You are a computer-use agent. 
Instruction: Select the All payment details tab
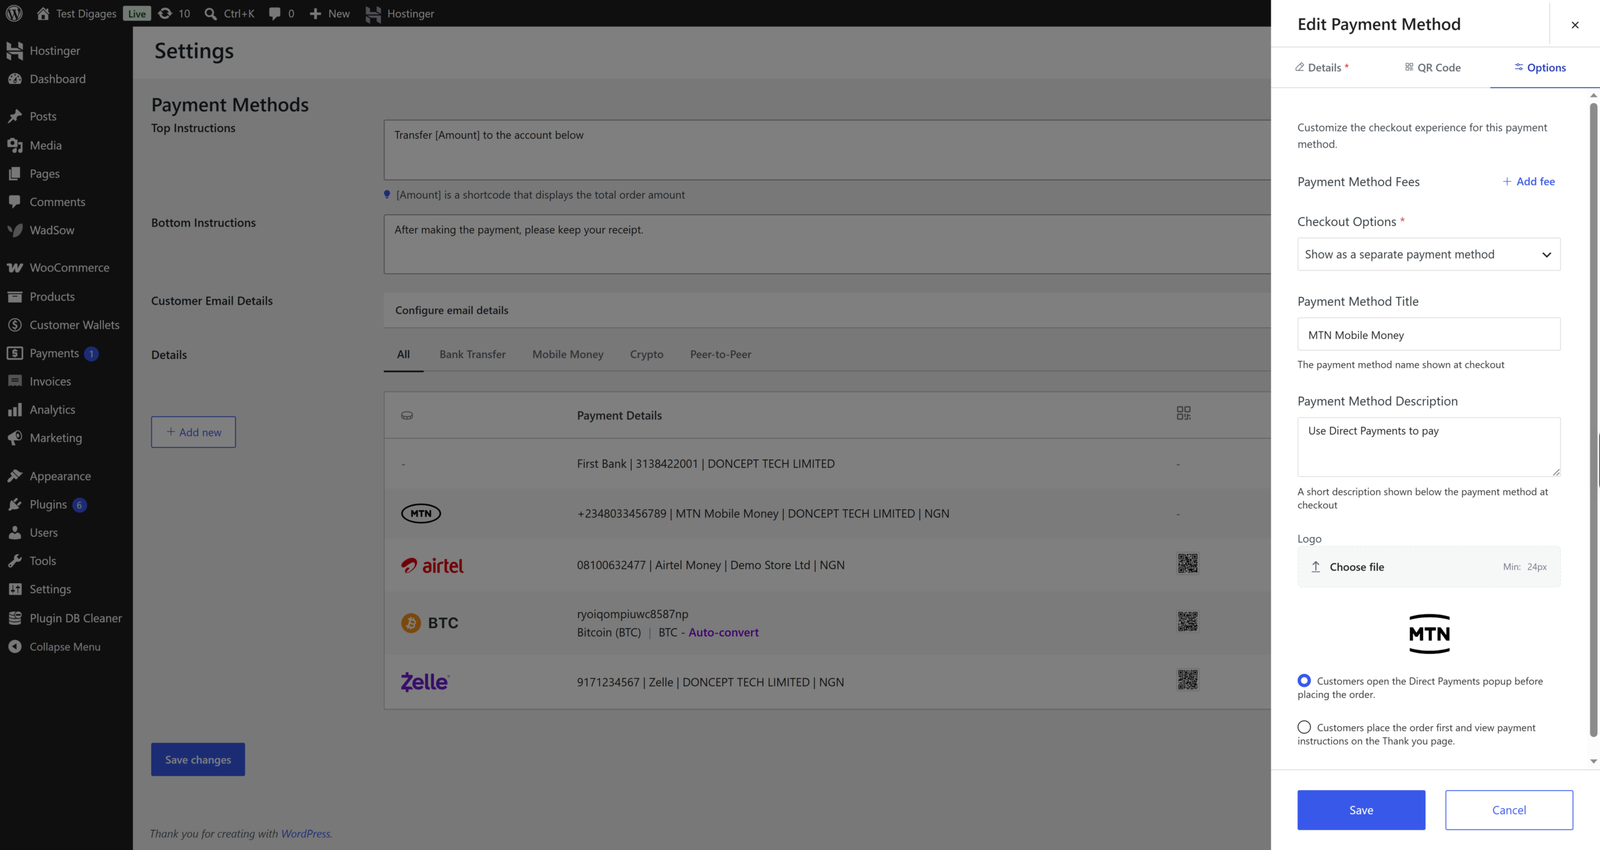pos(403,354)
